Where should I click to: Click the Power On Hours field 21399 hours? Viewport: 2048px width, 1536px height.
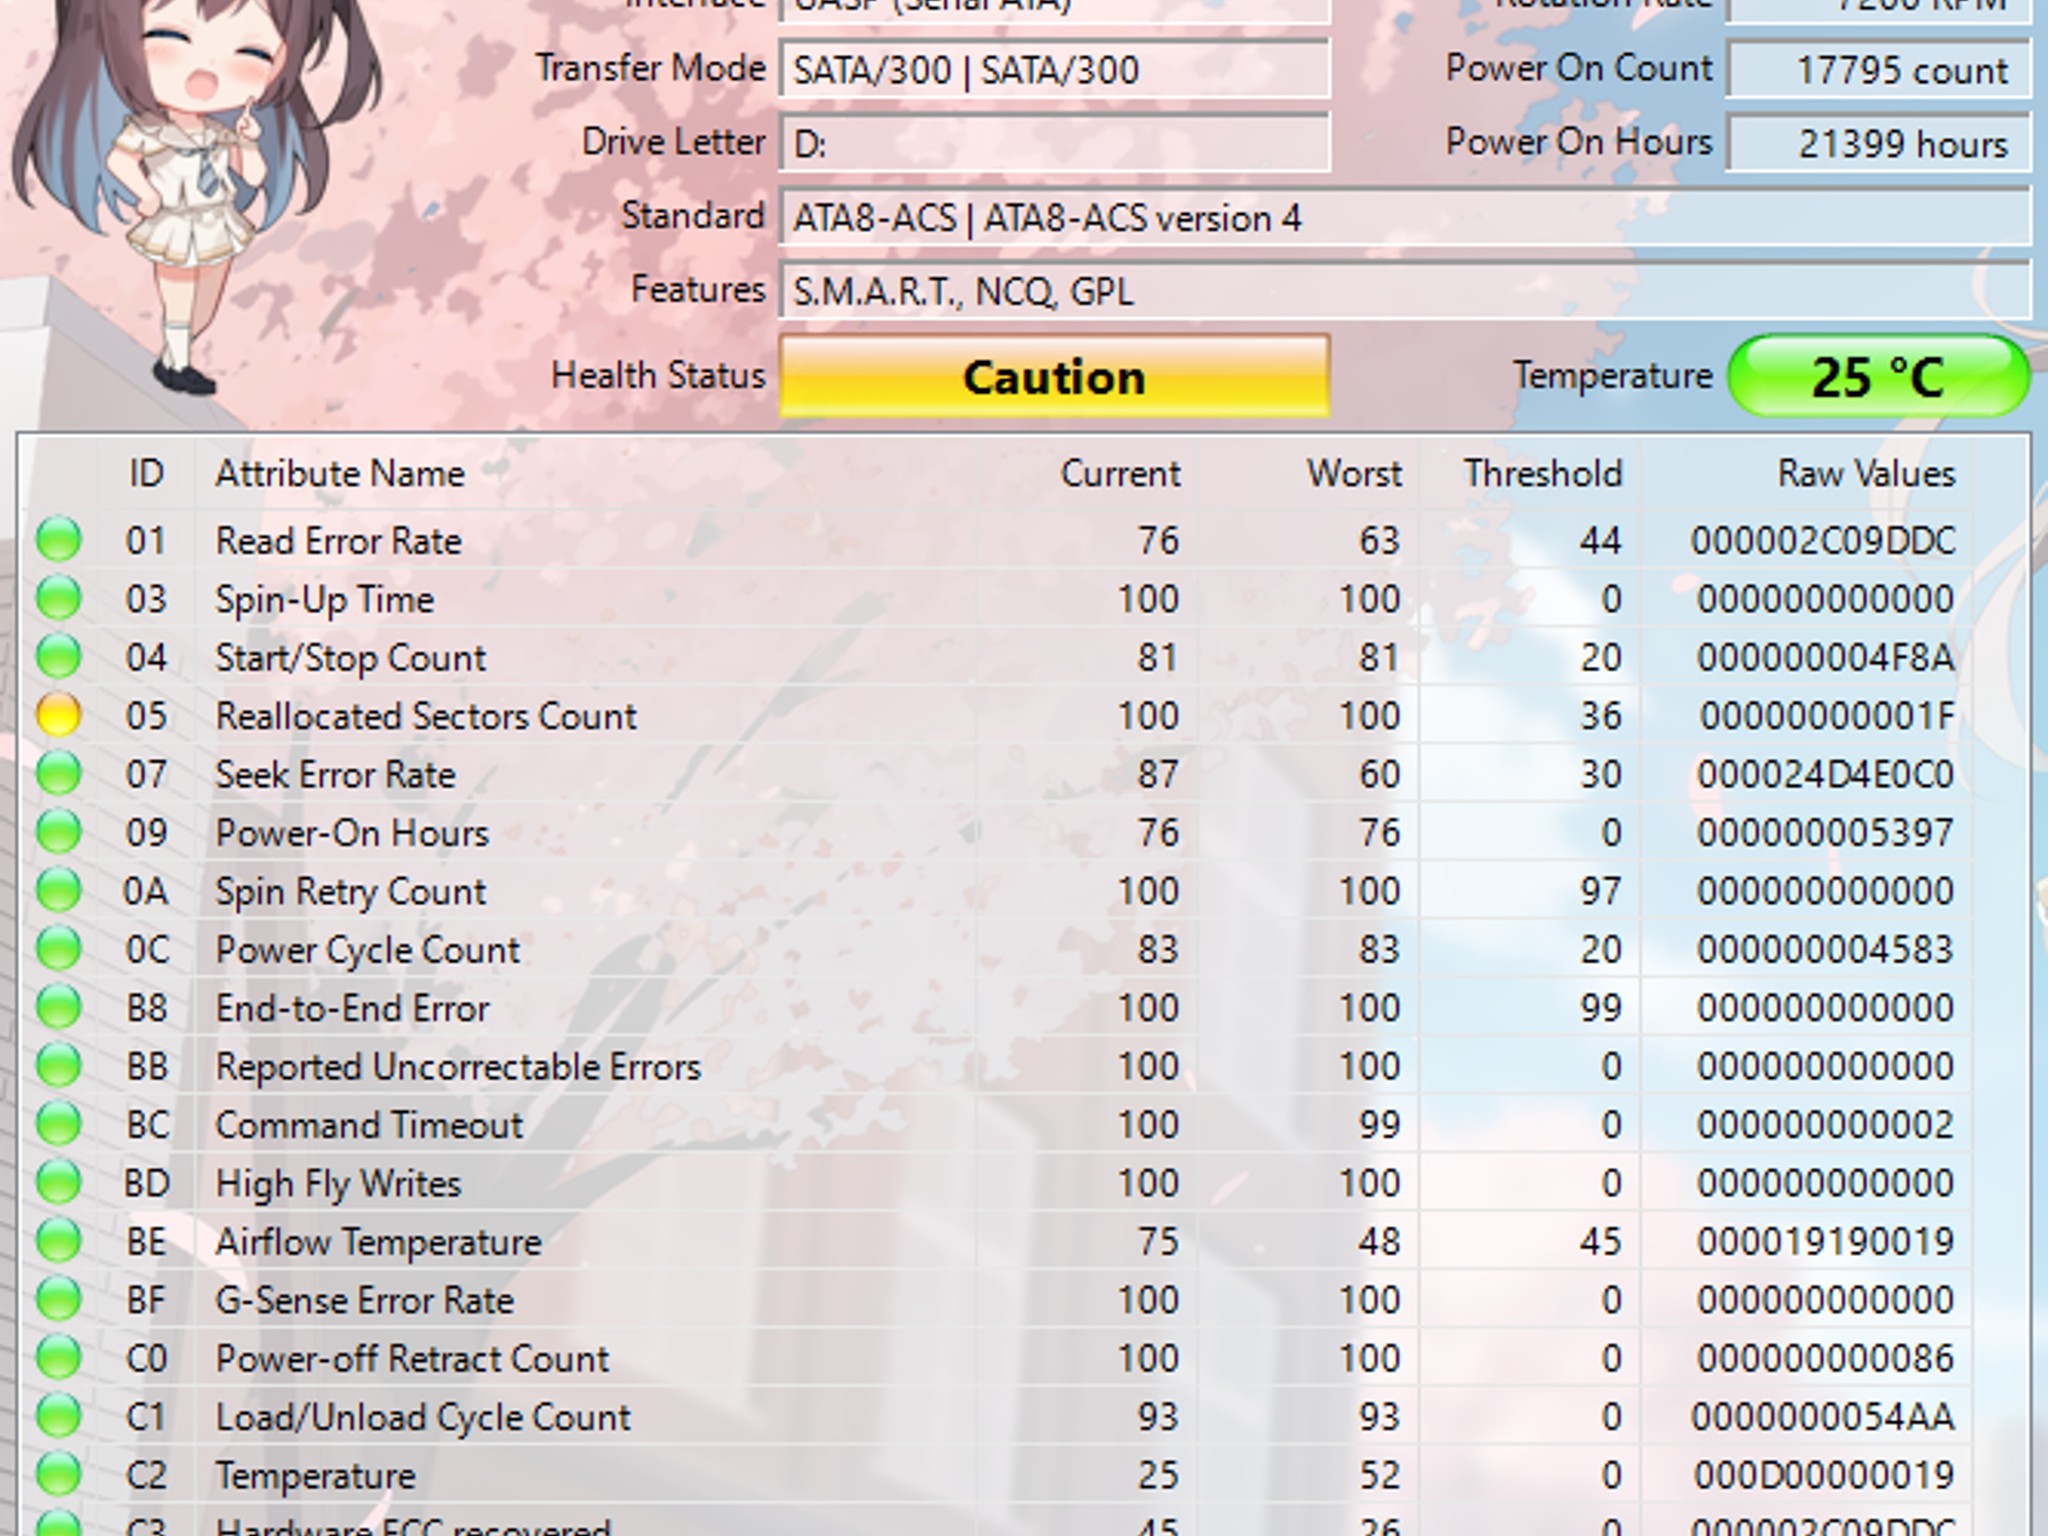[1879, 143]
